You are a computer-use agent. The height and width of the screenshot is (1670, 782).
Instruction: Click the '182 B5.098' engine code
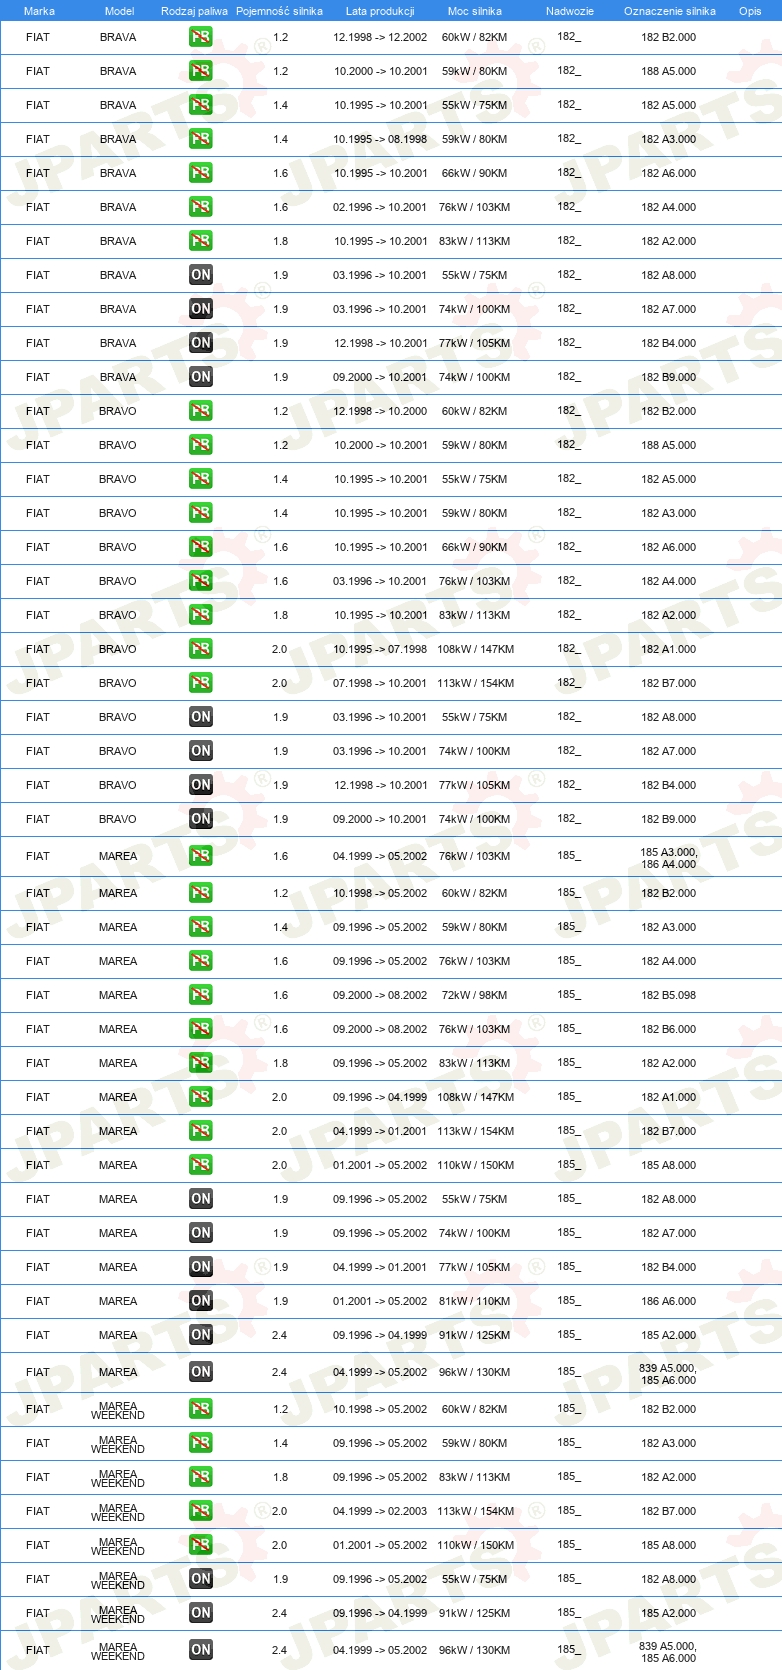[x=669, y=995]
